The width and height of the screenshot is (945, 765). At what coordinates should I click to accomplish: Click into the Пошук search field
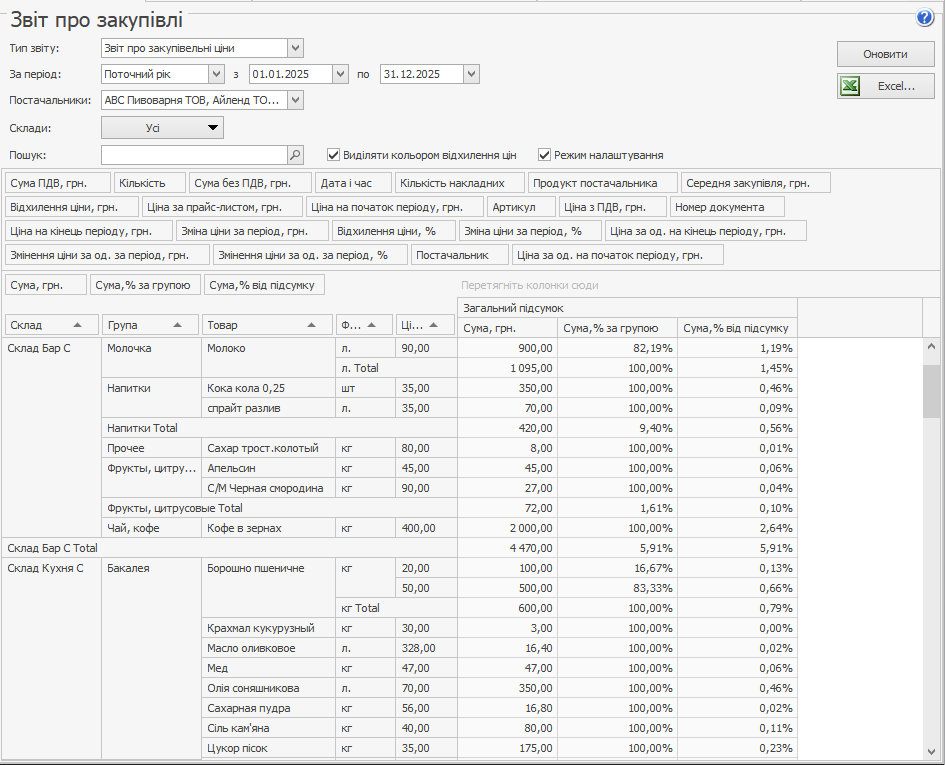pos(194,155)
